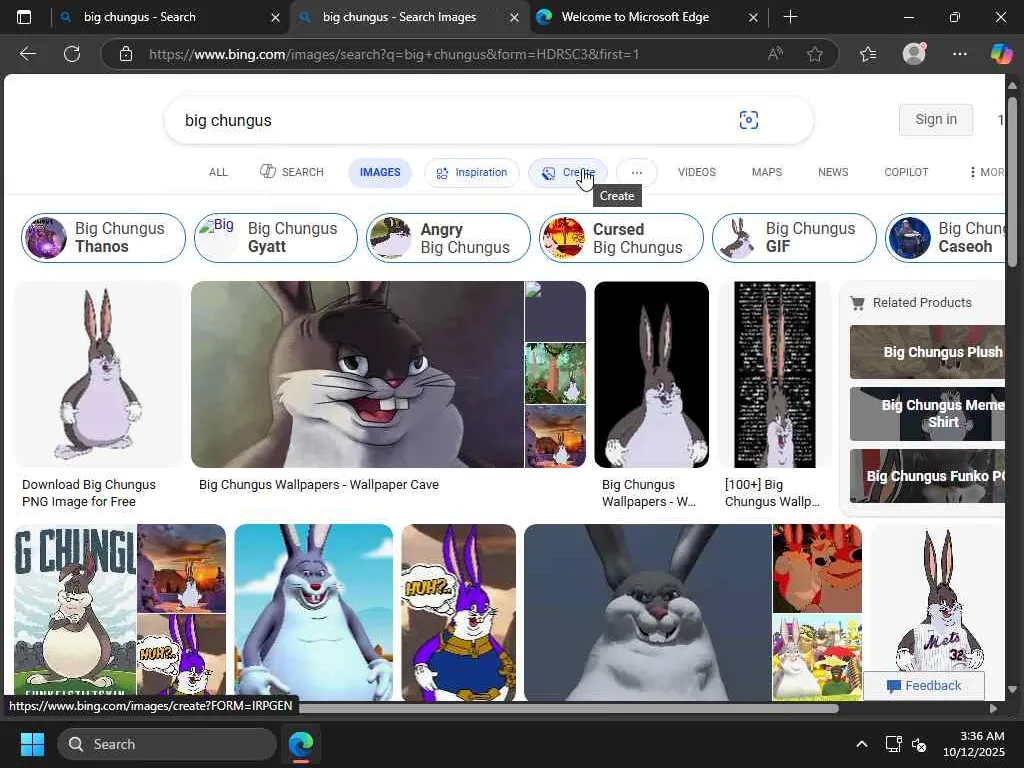Viewport: 1024px width, 768px height.
Task: Open the network status tray icon
Action: click(x=893, y=744)
